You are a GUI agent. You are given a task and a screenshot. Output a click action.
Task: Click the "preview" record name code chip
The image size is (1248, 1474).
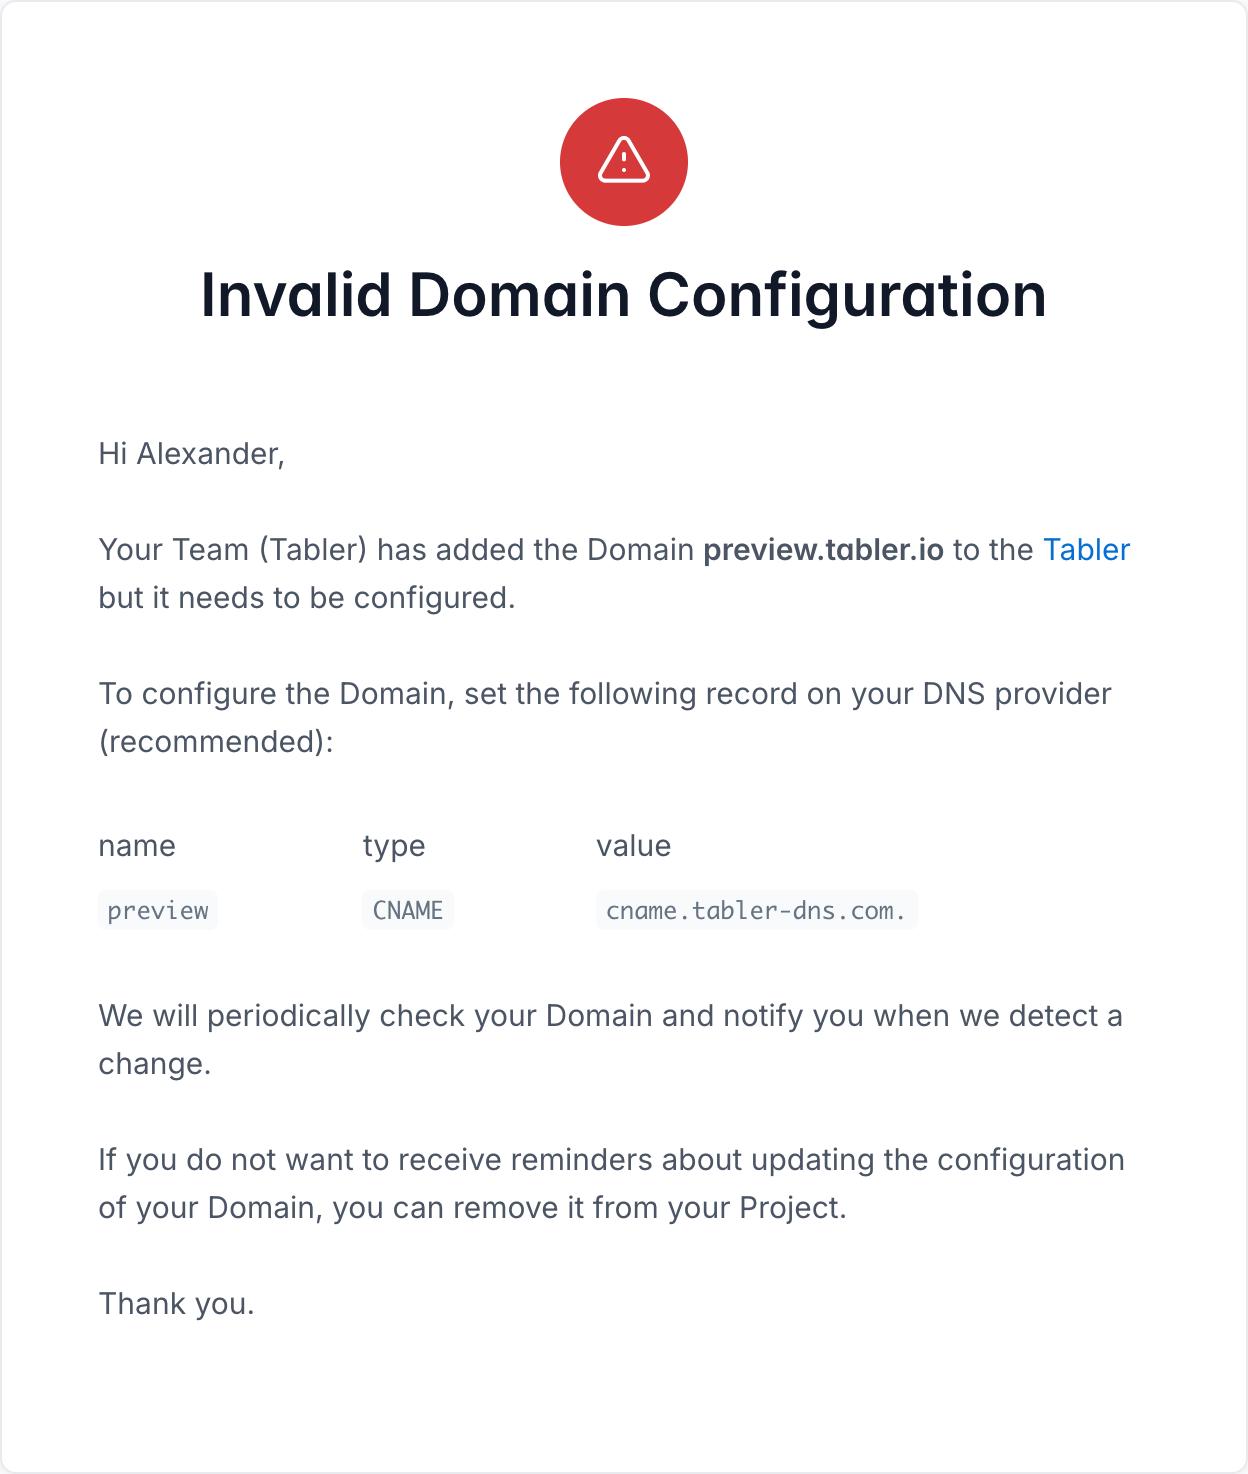pos(158,911)
